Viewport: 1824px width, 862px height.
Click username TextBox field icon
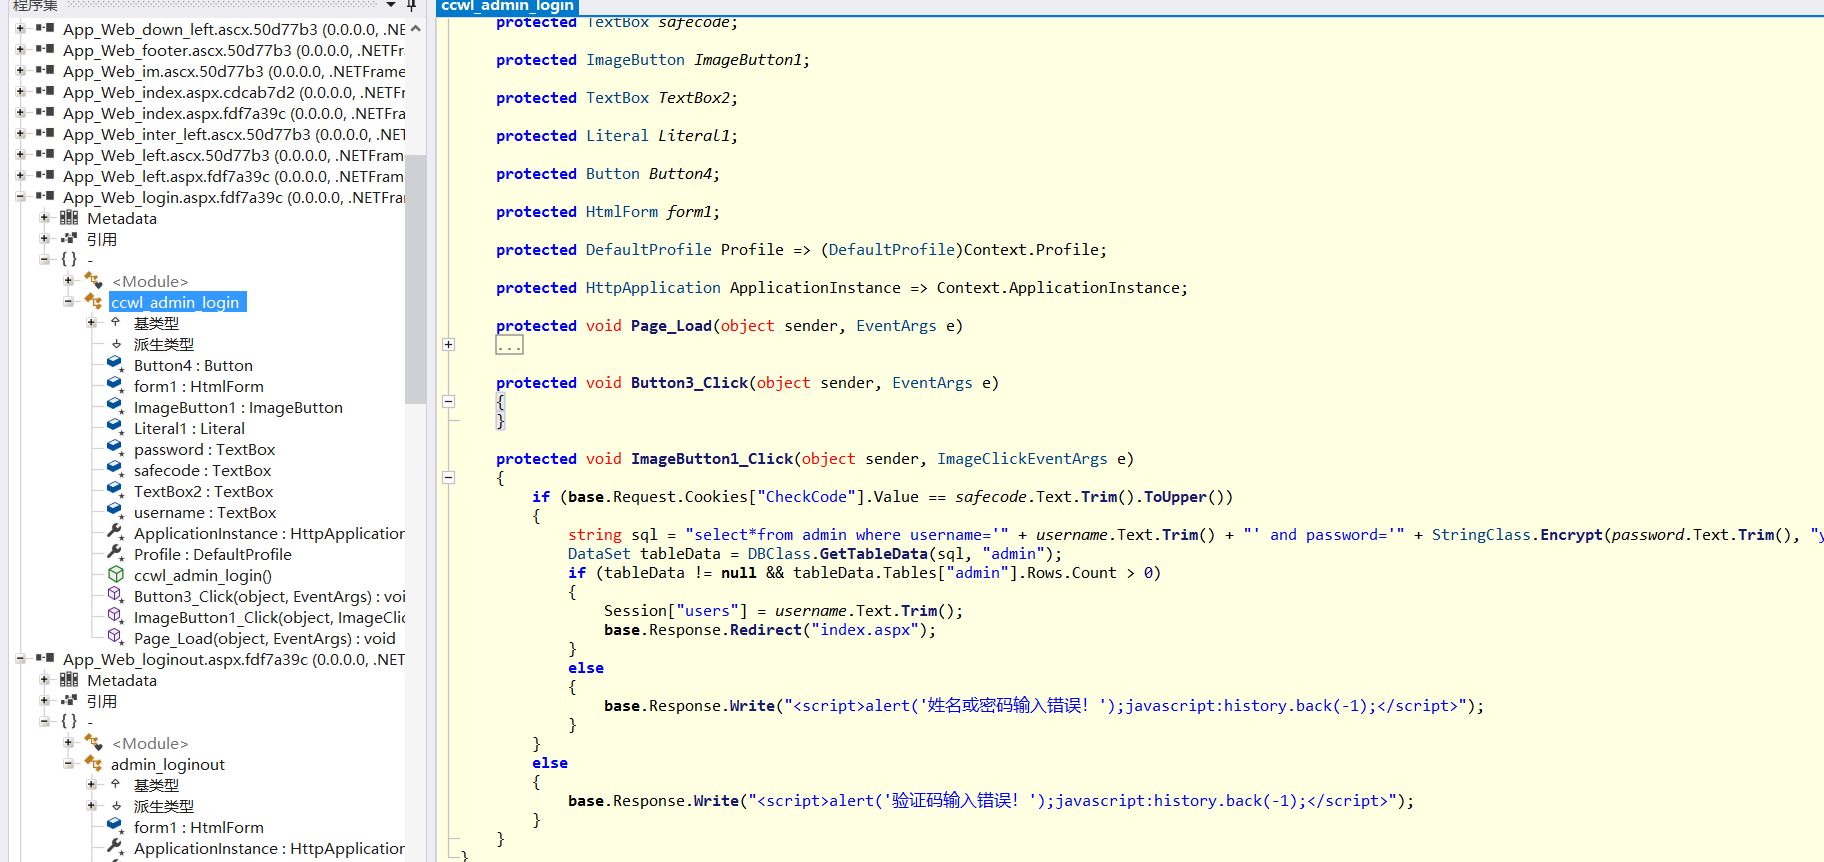click(115, 511)
